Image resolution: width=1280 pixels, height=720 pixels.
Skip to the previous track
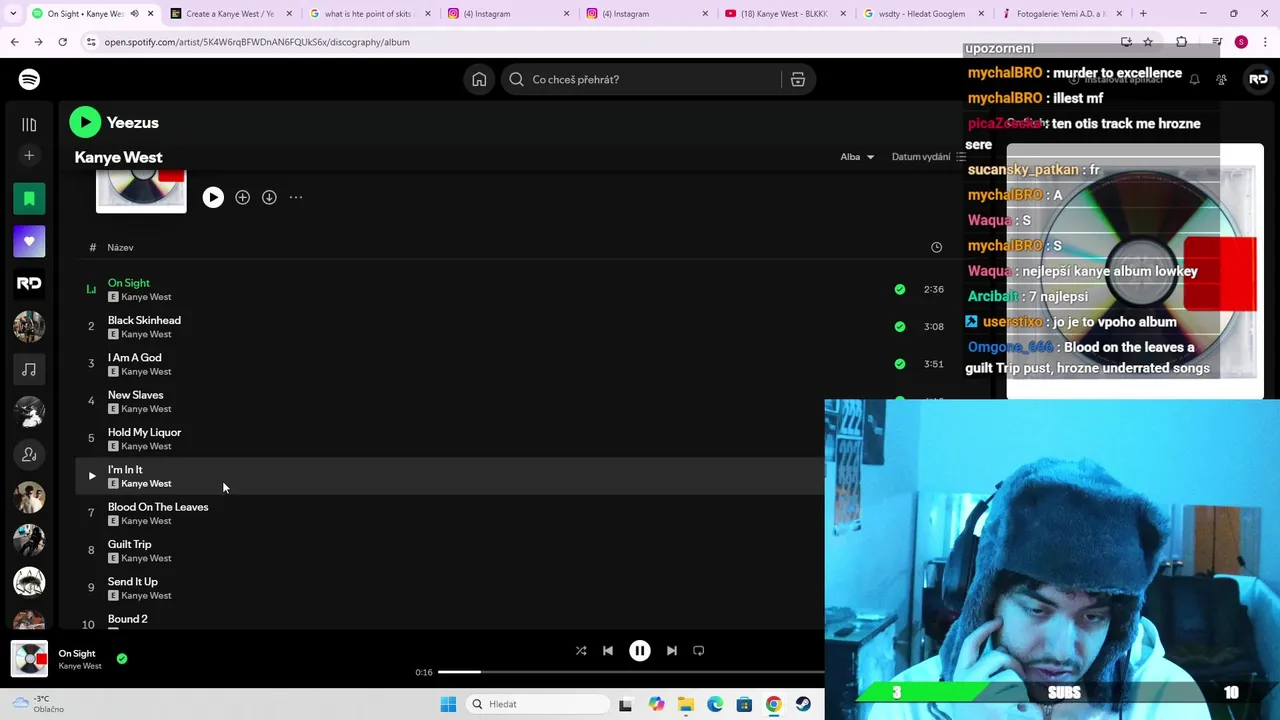point(607,650)
